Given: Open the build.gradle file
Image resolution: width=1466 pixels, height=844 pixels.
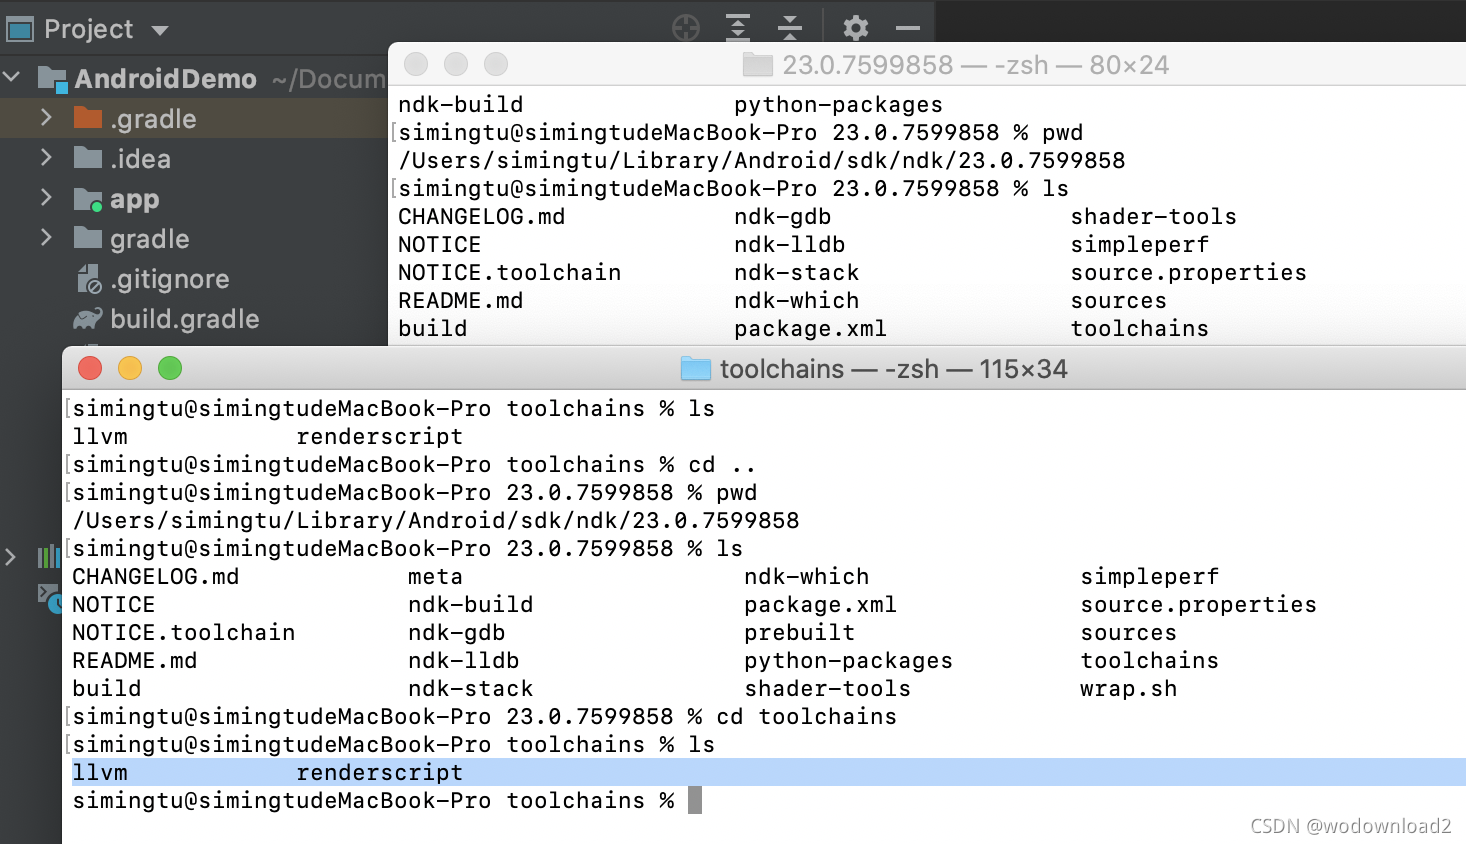Looking at the screenshot, I should [185, 319].
